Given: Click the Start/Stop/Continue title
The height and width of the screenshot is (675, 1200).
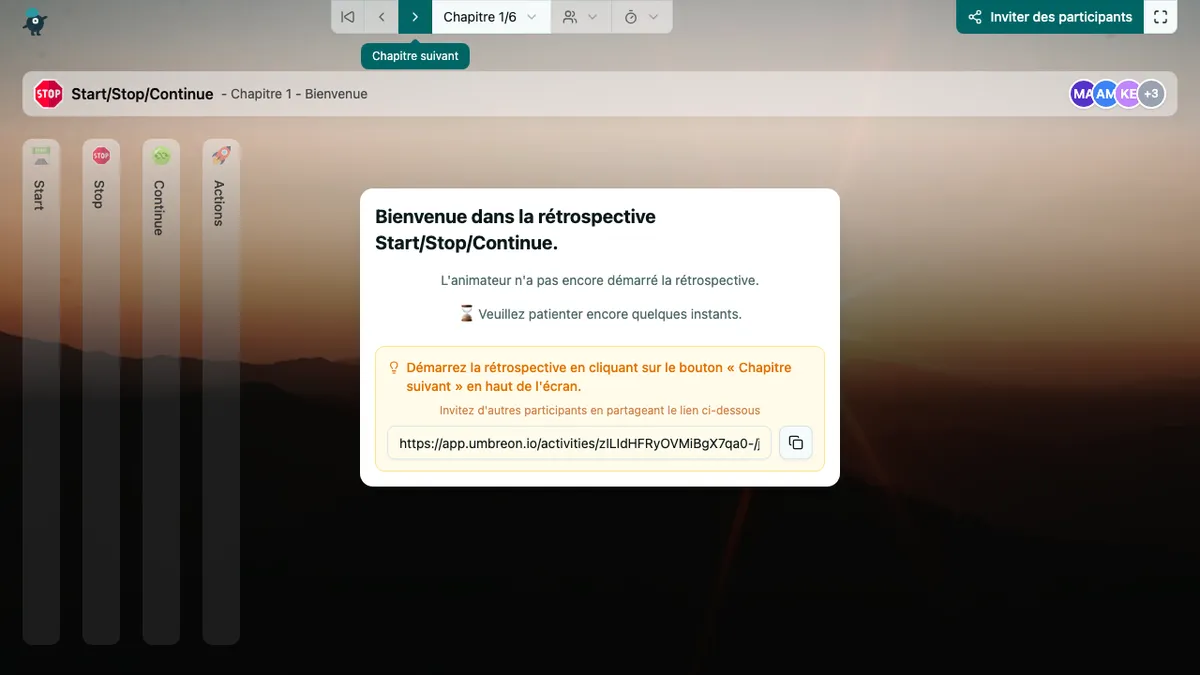Looking at the screenshot, I should [x=142, y=94].
